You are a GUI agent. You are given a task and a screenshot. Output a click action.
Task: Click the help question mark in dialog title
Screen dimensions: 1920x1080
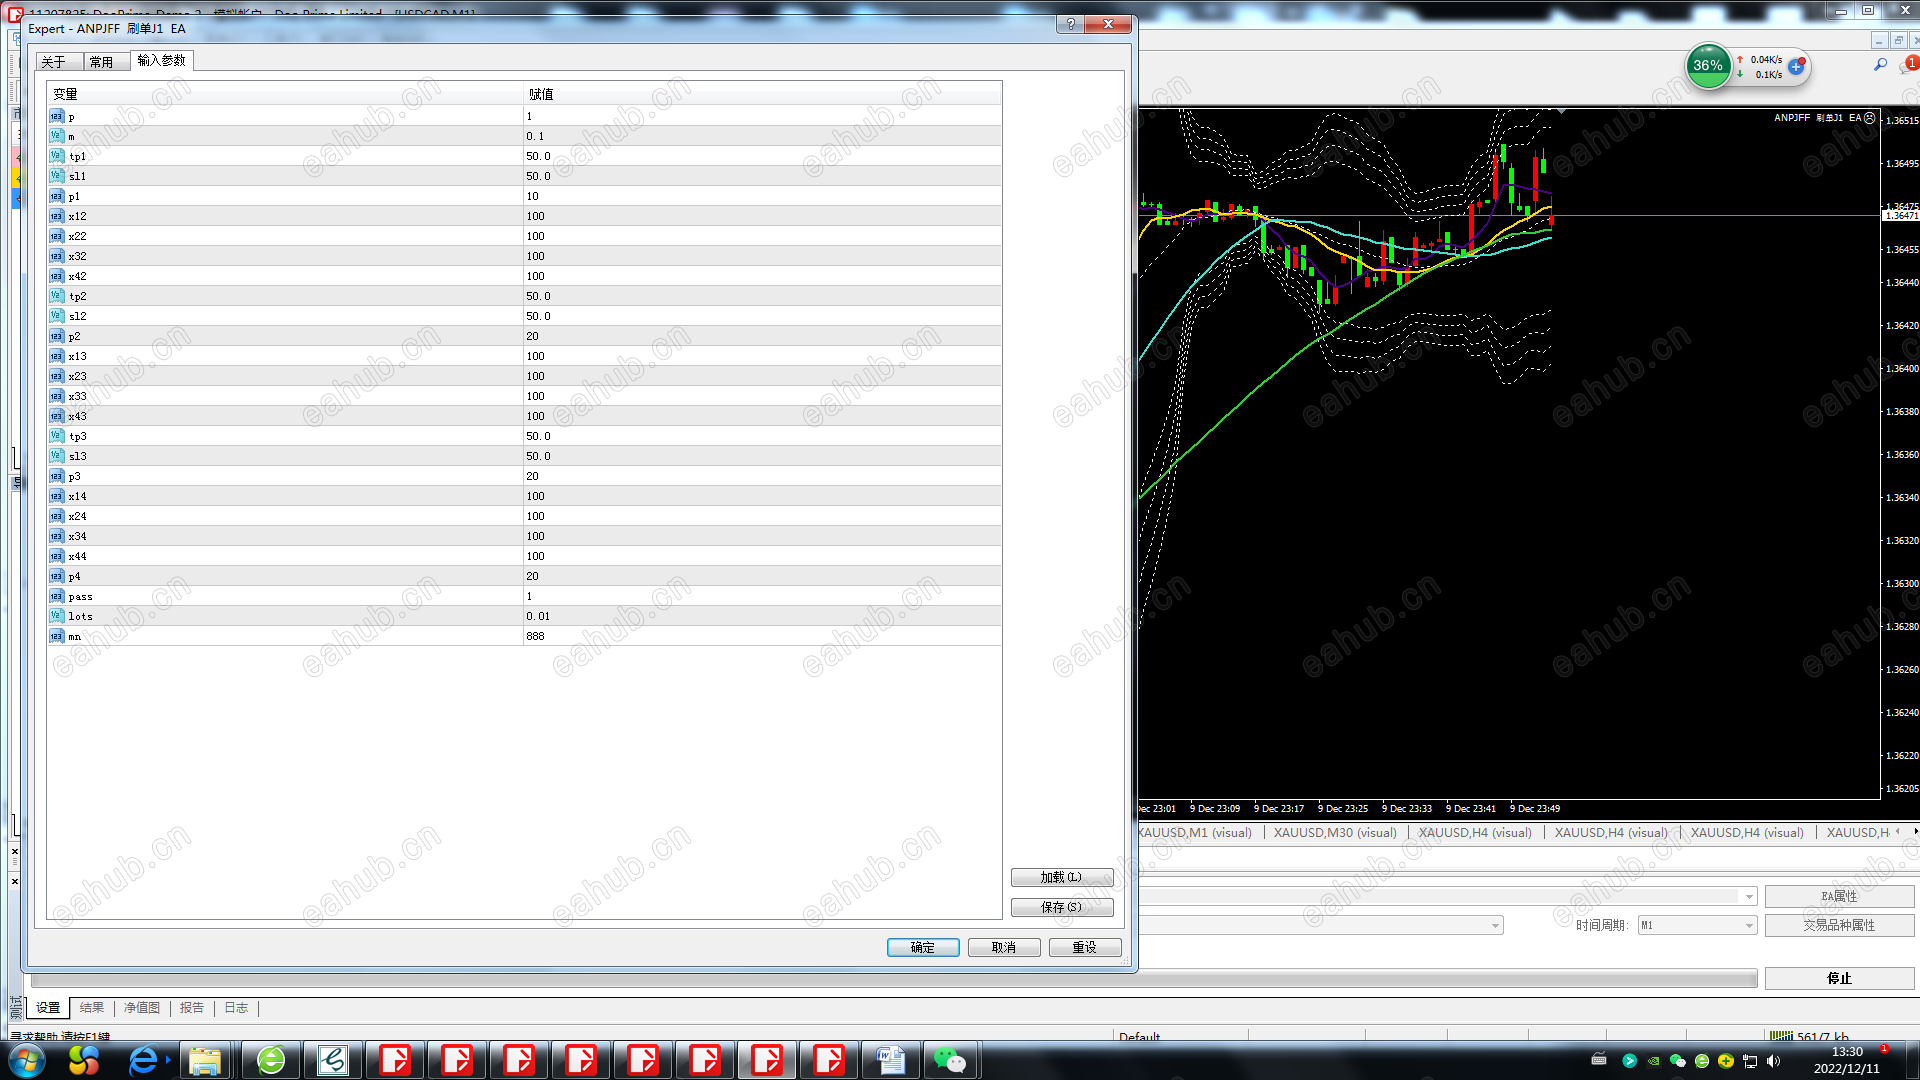[1071, 24]
